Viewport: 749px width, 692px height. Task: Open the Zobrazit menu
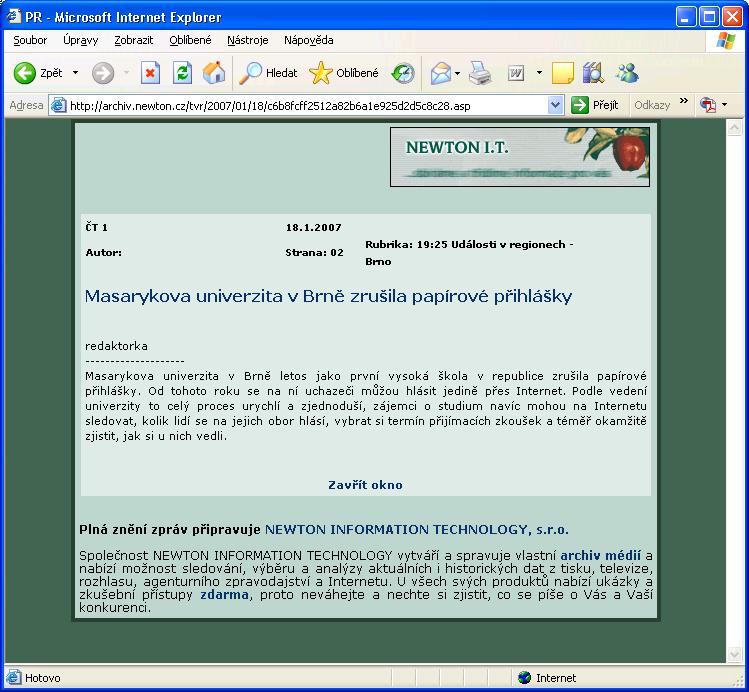point(134,40)
